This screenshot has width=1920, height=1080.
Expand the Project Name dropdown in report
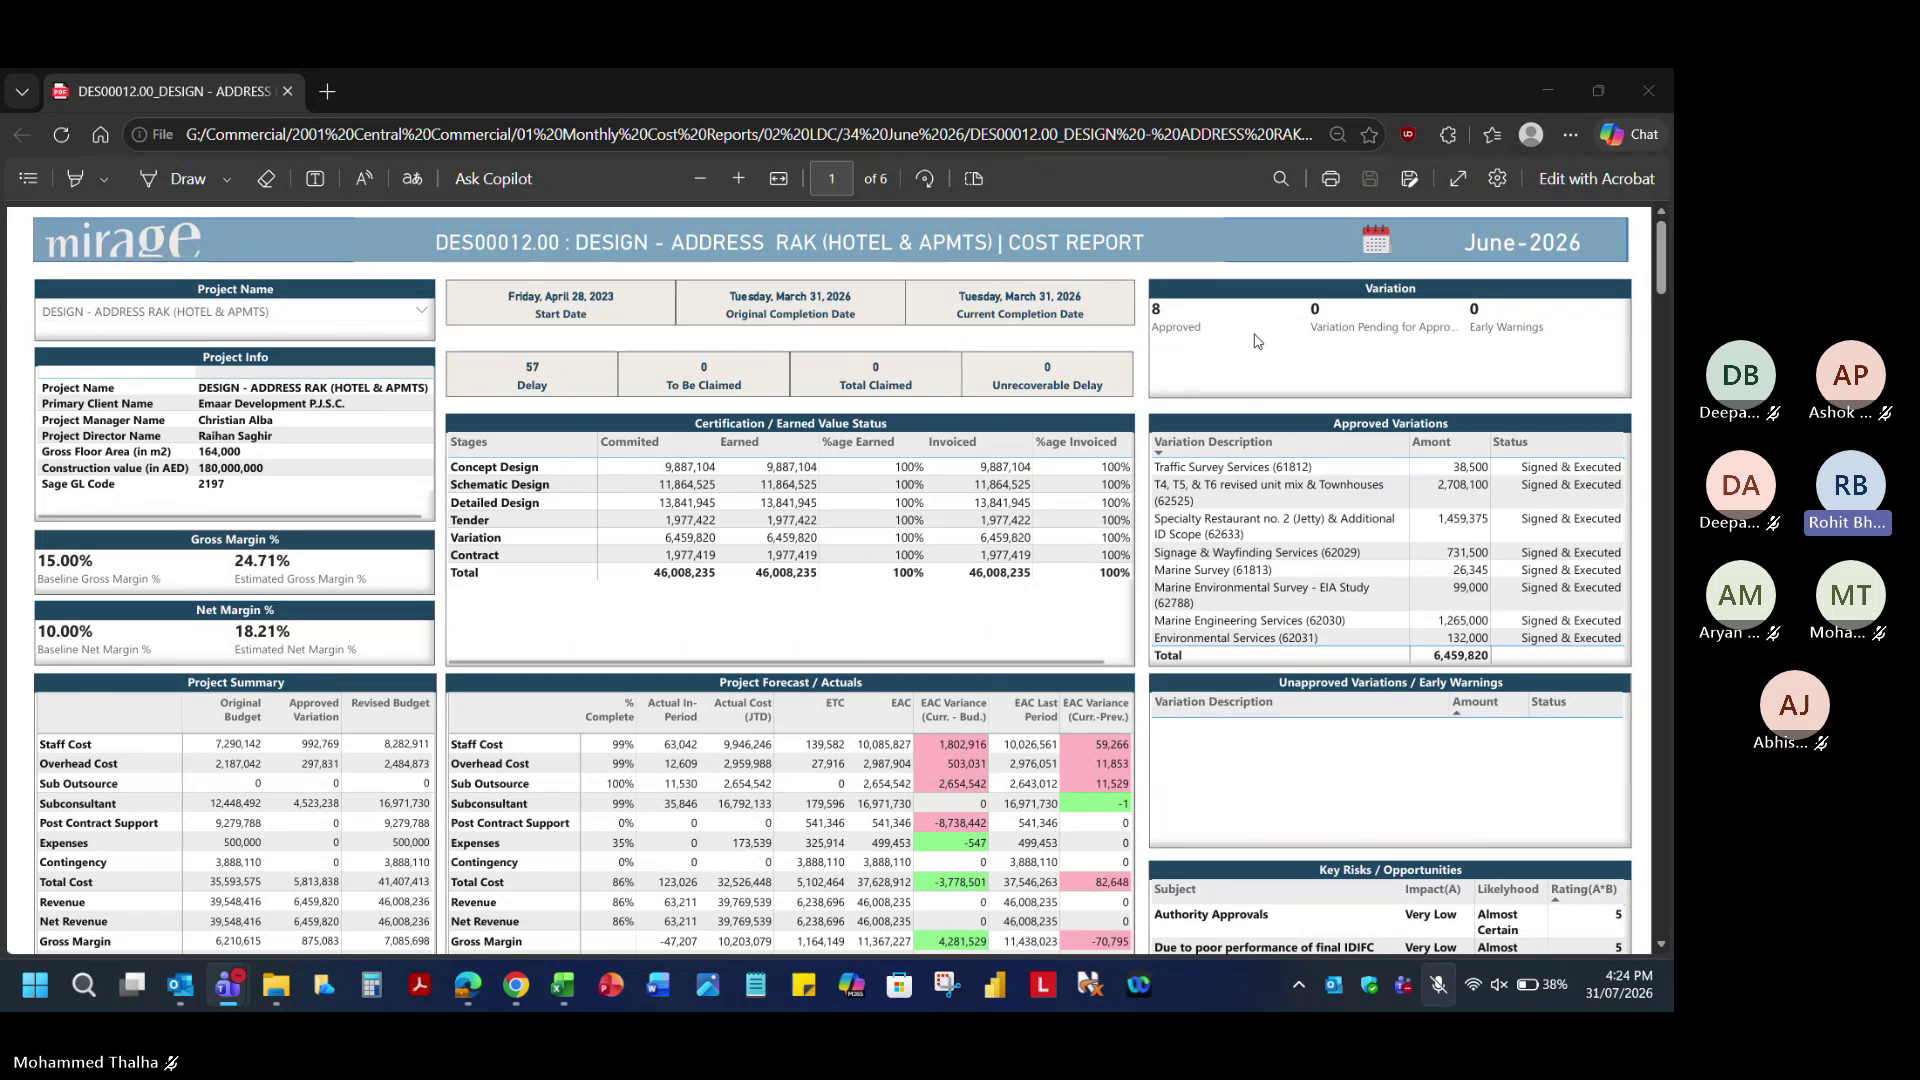[421, 311]
